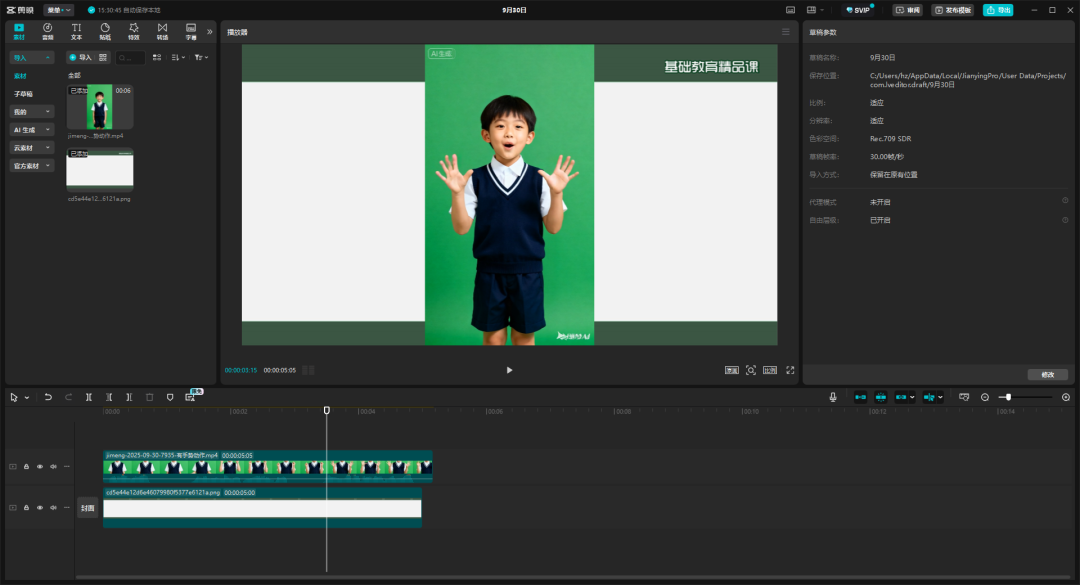Click the timeline zoom slider handle

click(1008, 397)
